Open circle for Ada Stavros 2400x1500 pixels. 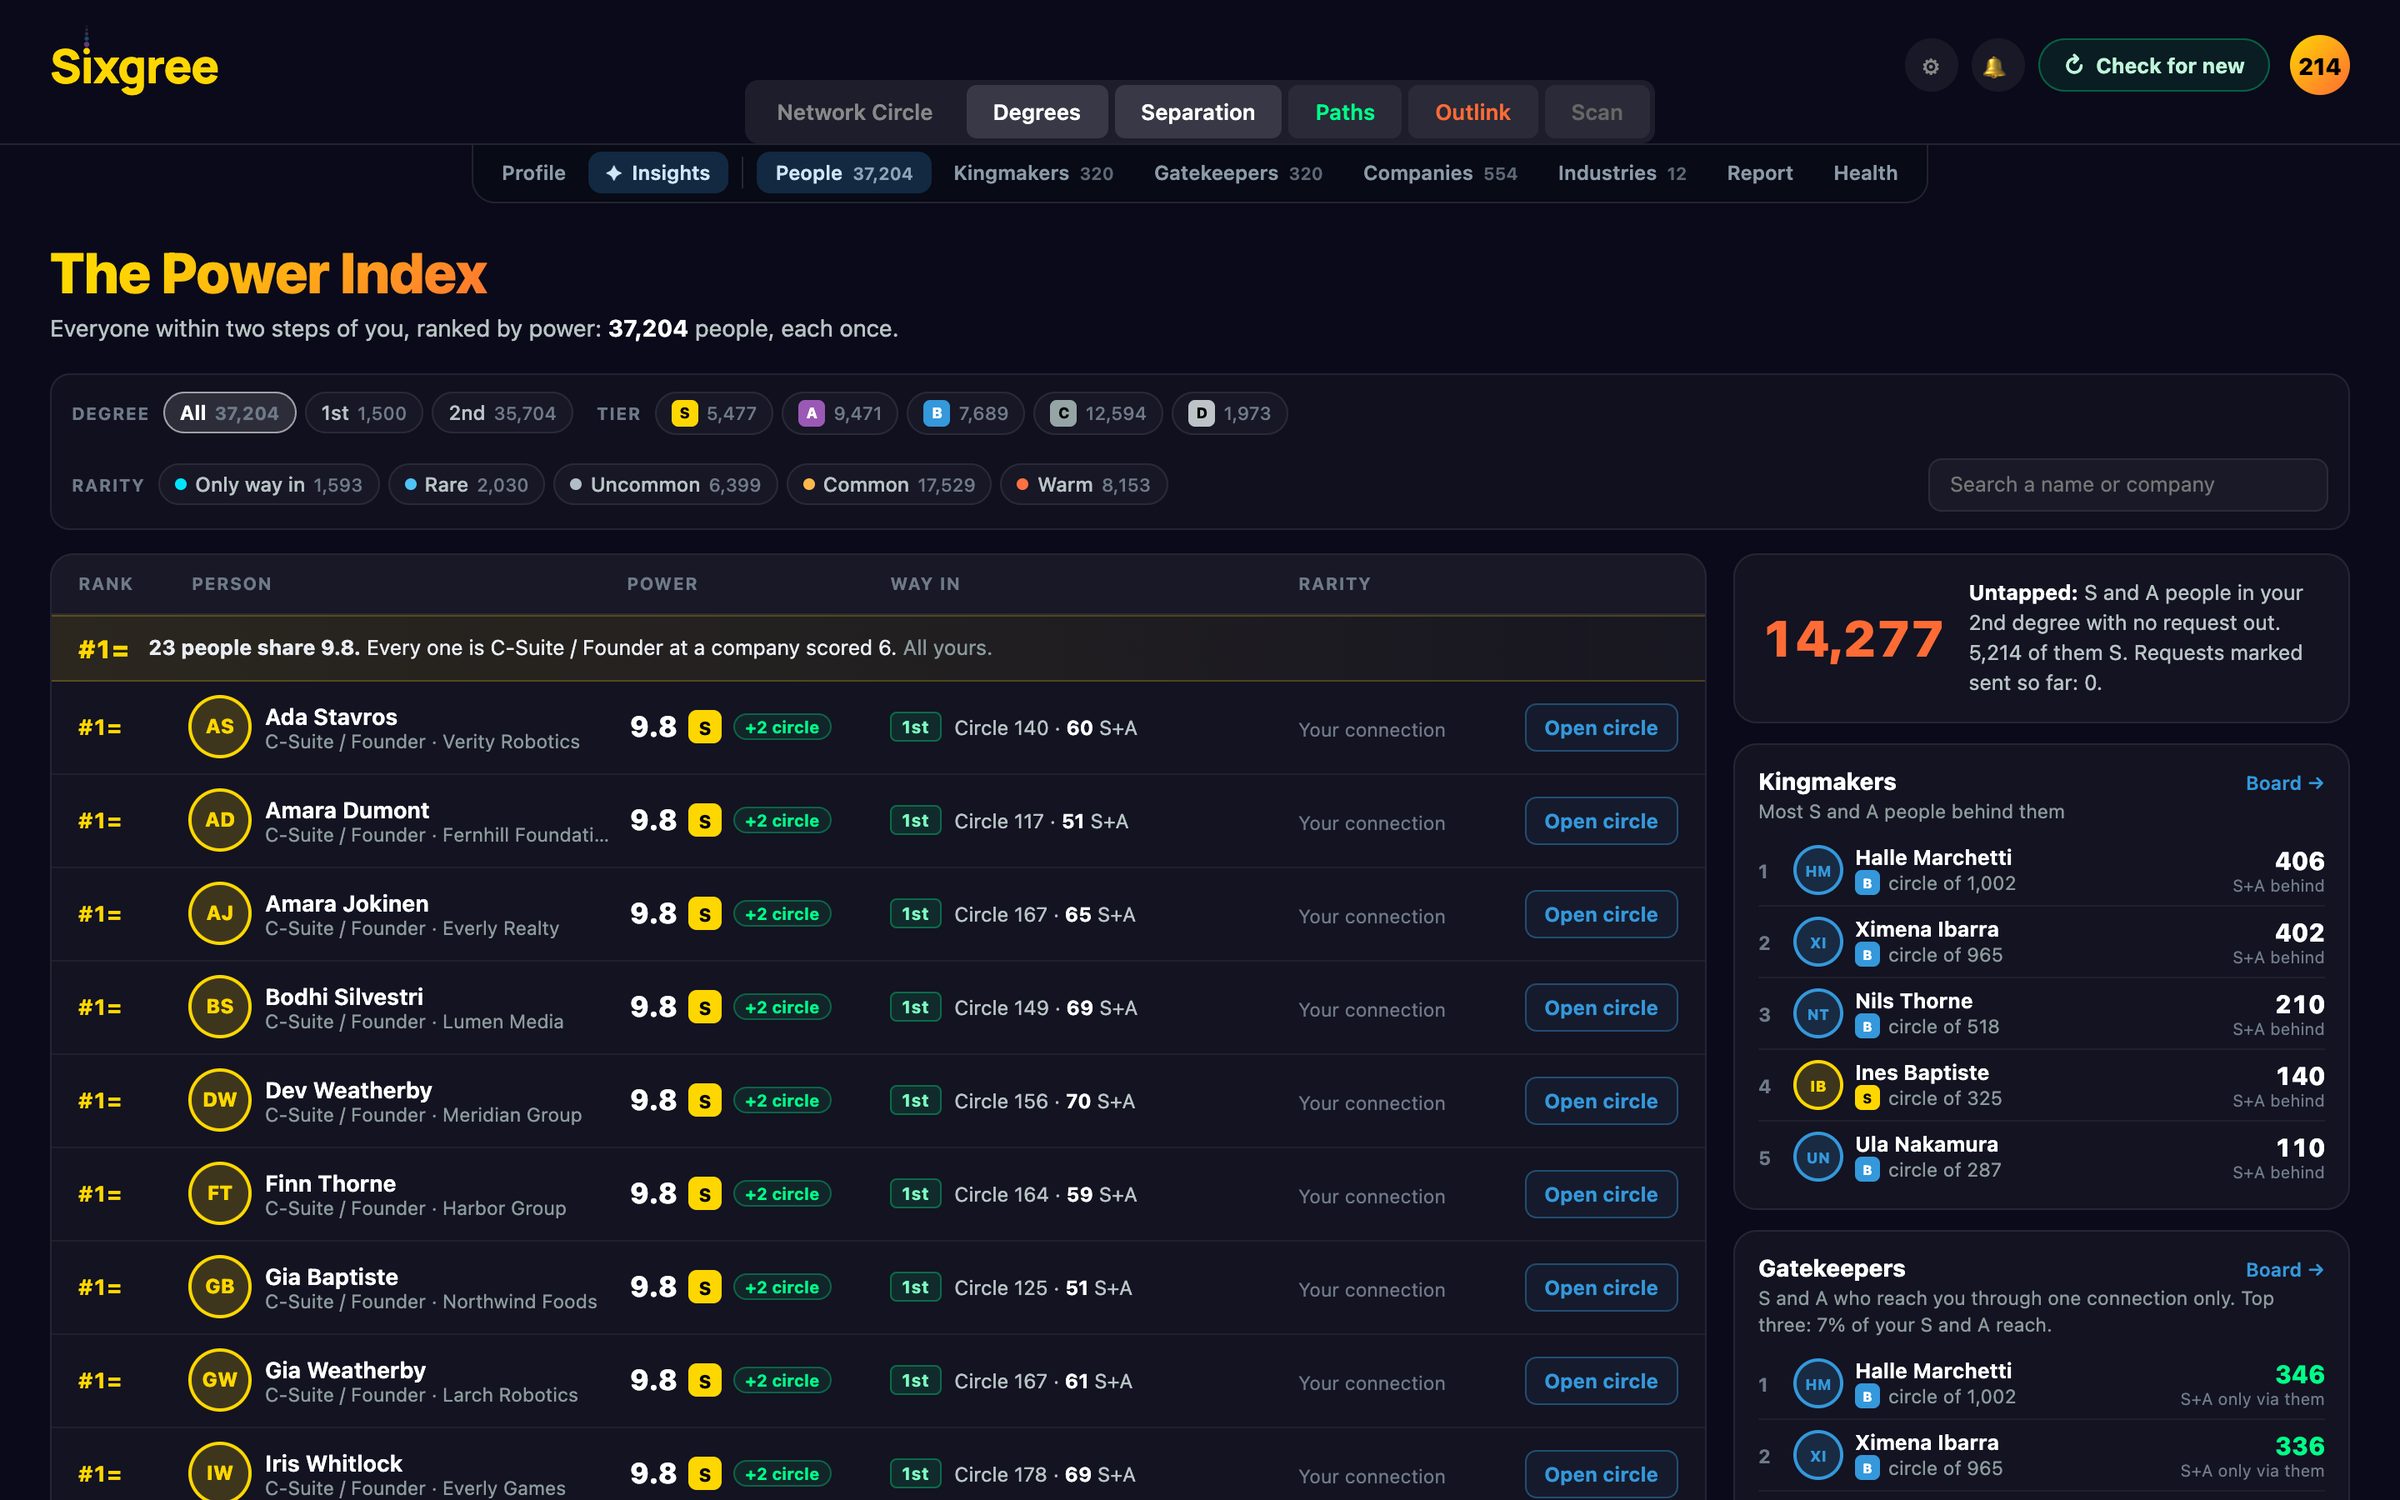coord(1601,728)
